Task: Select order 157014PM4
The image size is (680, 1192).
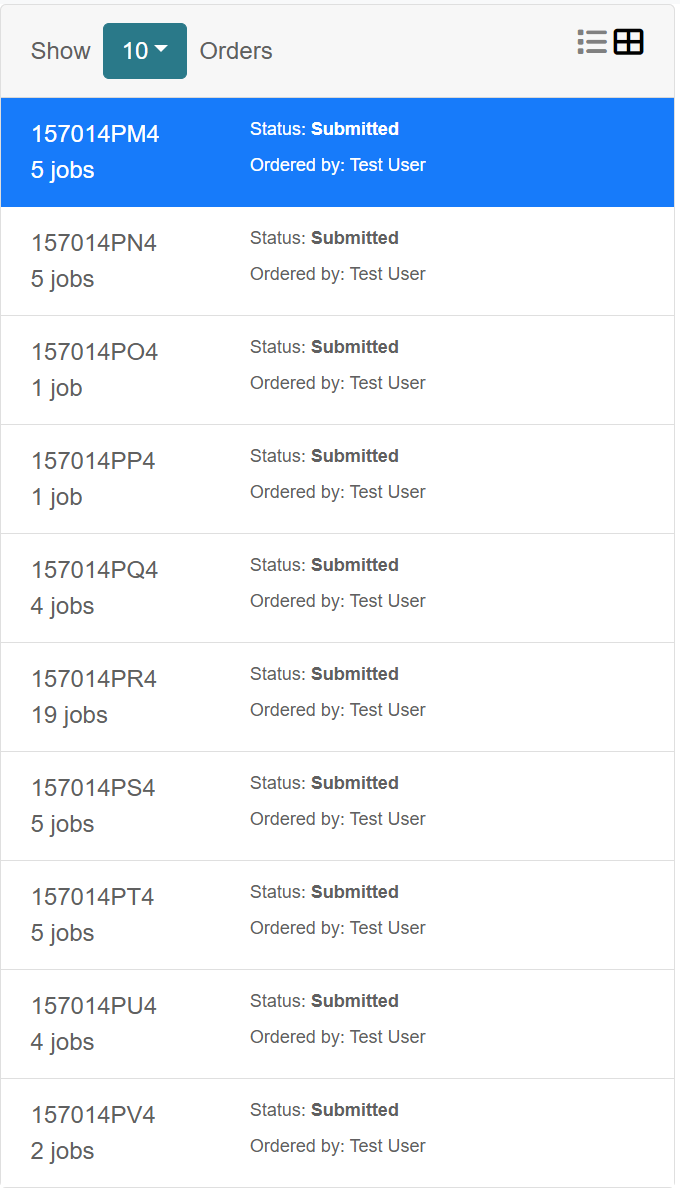Action: [x=338, y=152]
